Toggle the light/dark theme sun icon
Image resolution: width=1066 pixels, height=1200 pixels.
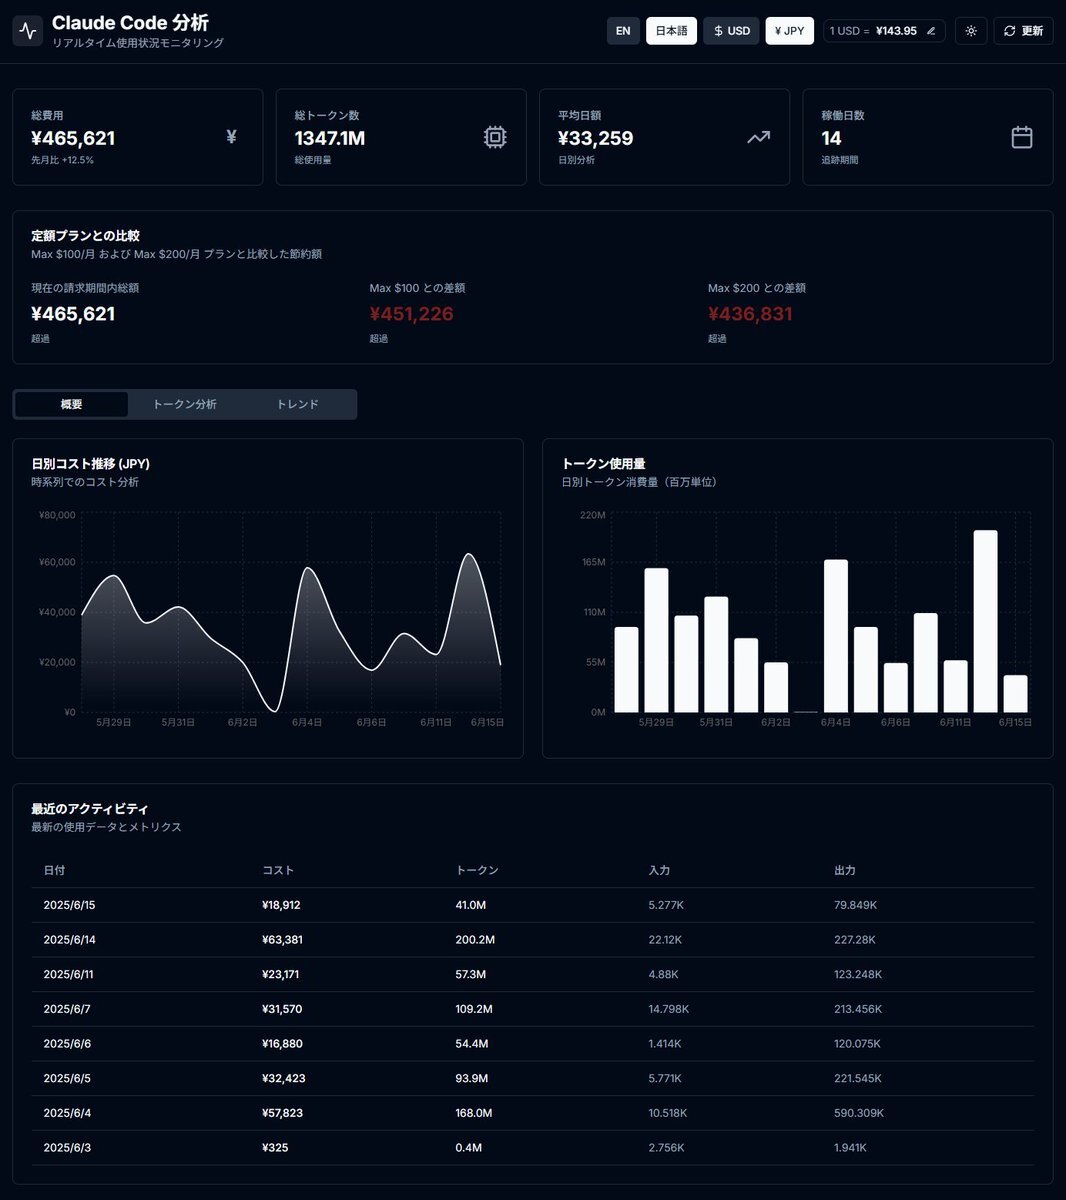tap(971, 31)
